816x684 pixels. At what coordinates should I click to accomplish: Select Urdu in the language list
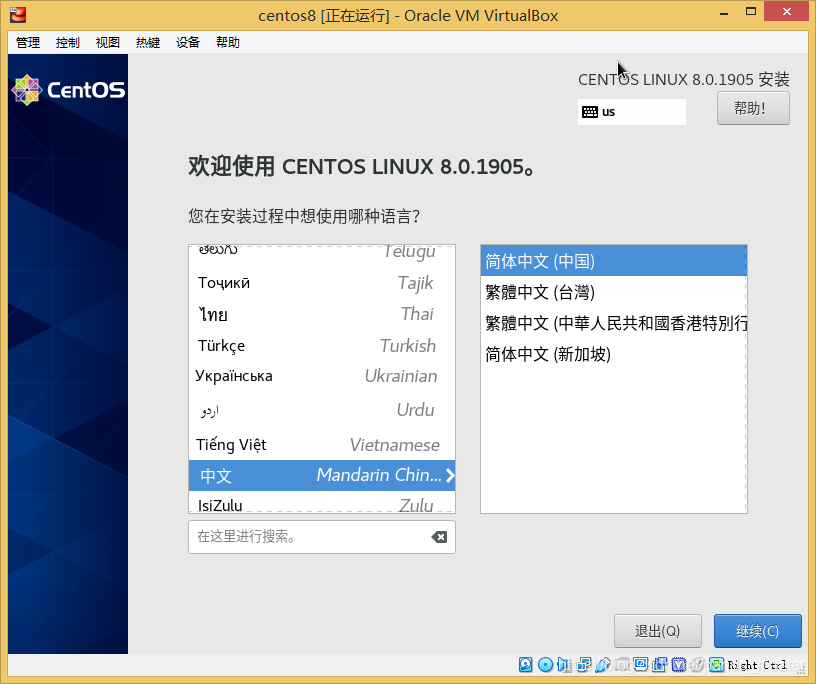tap(322, 410)
